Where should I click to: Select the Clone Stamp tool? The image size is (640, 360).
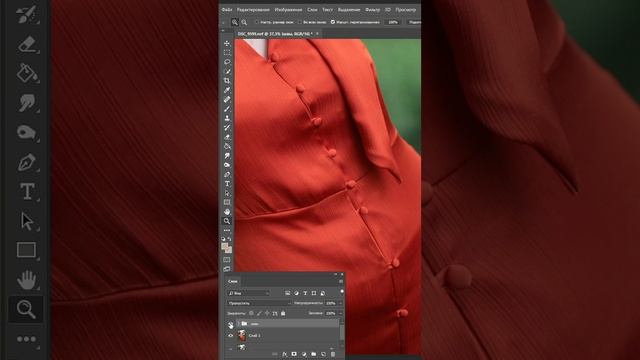pos(227,118)
